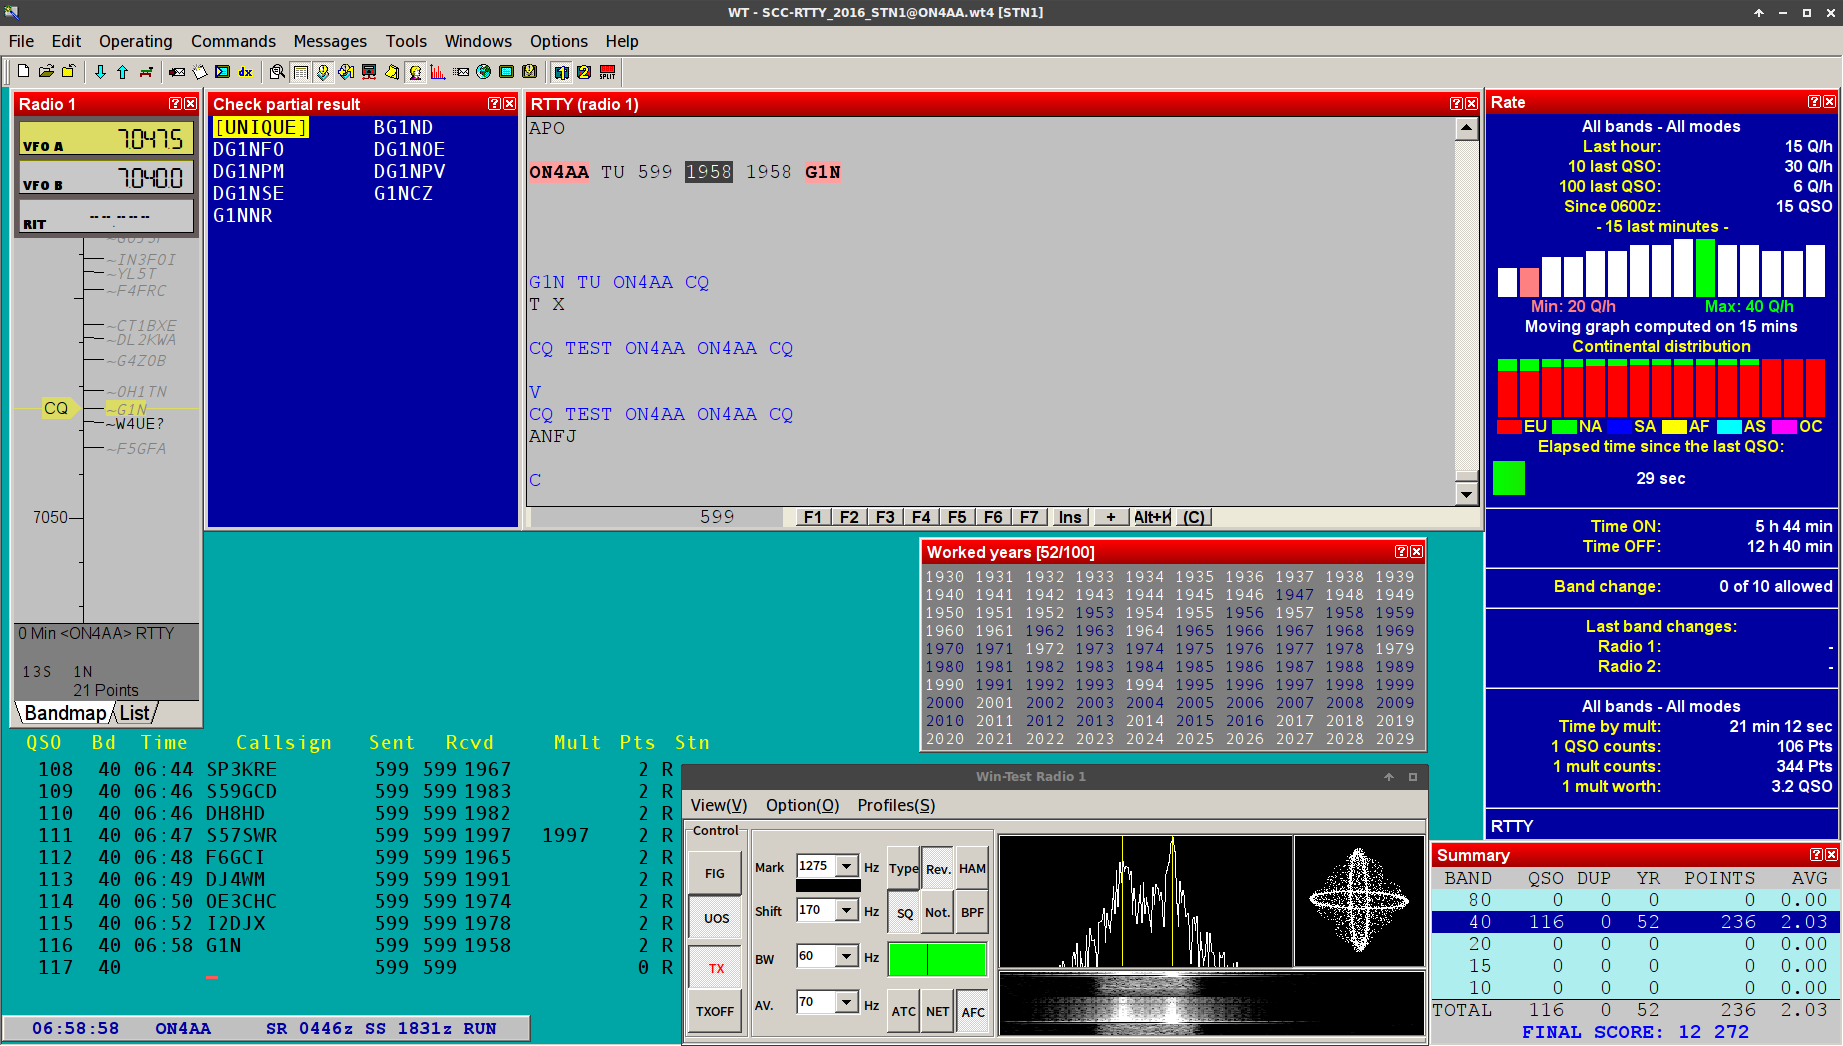Click the ATC button
Screen dimensions: 1843x1046
tap(904, 1011)
